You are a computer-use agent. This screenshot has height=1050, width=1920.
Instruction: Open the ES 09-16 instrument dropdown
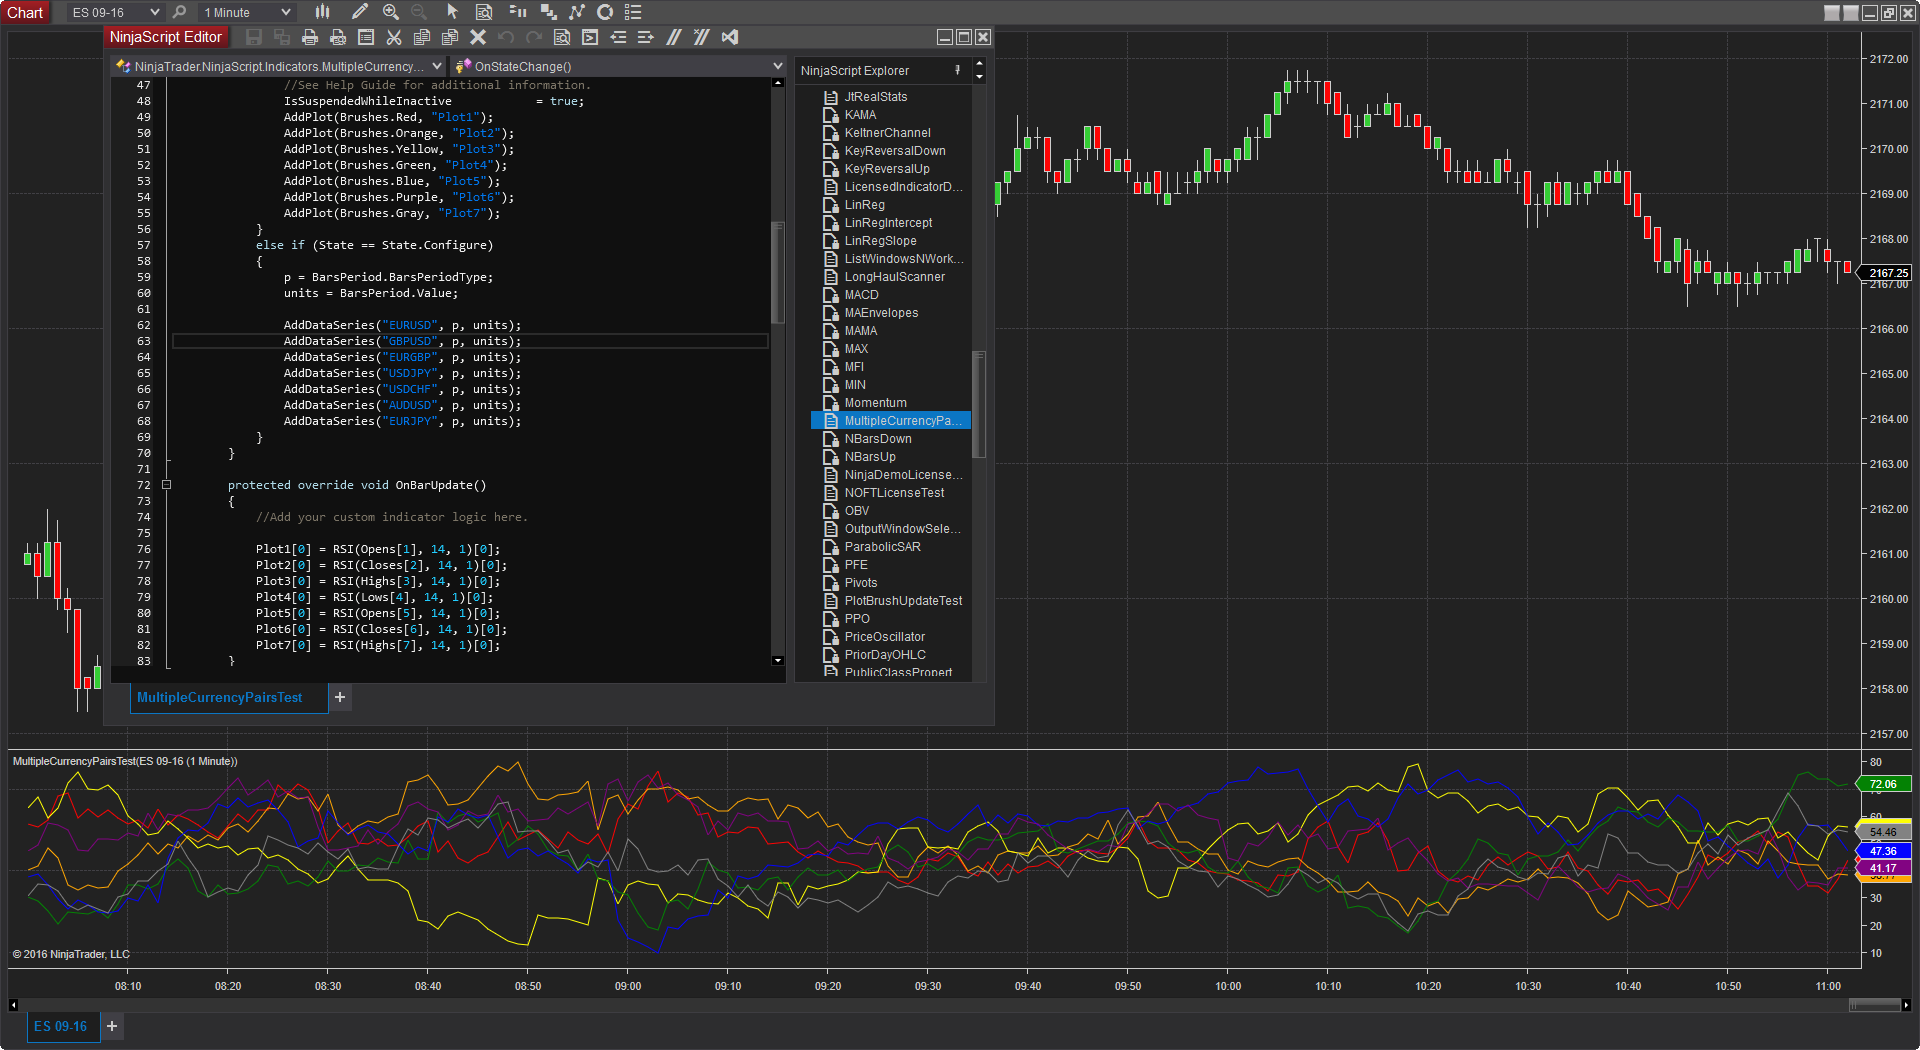154,12
